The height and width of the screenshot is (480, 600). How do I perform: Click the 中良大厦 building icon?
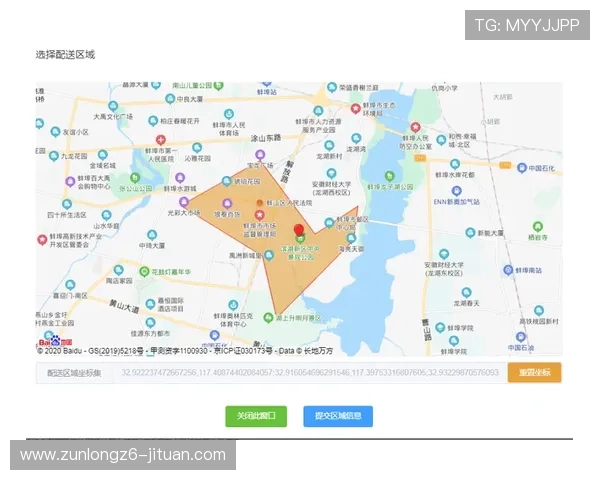[170, 99]
